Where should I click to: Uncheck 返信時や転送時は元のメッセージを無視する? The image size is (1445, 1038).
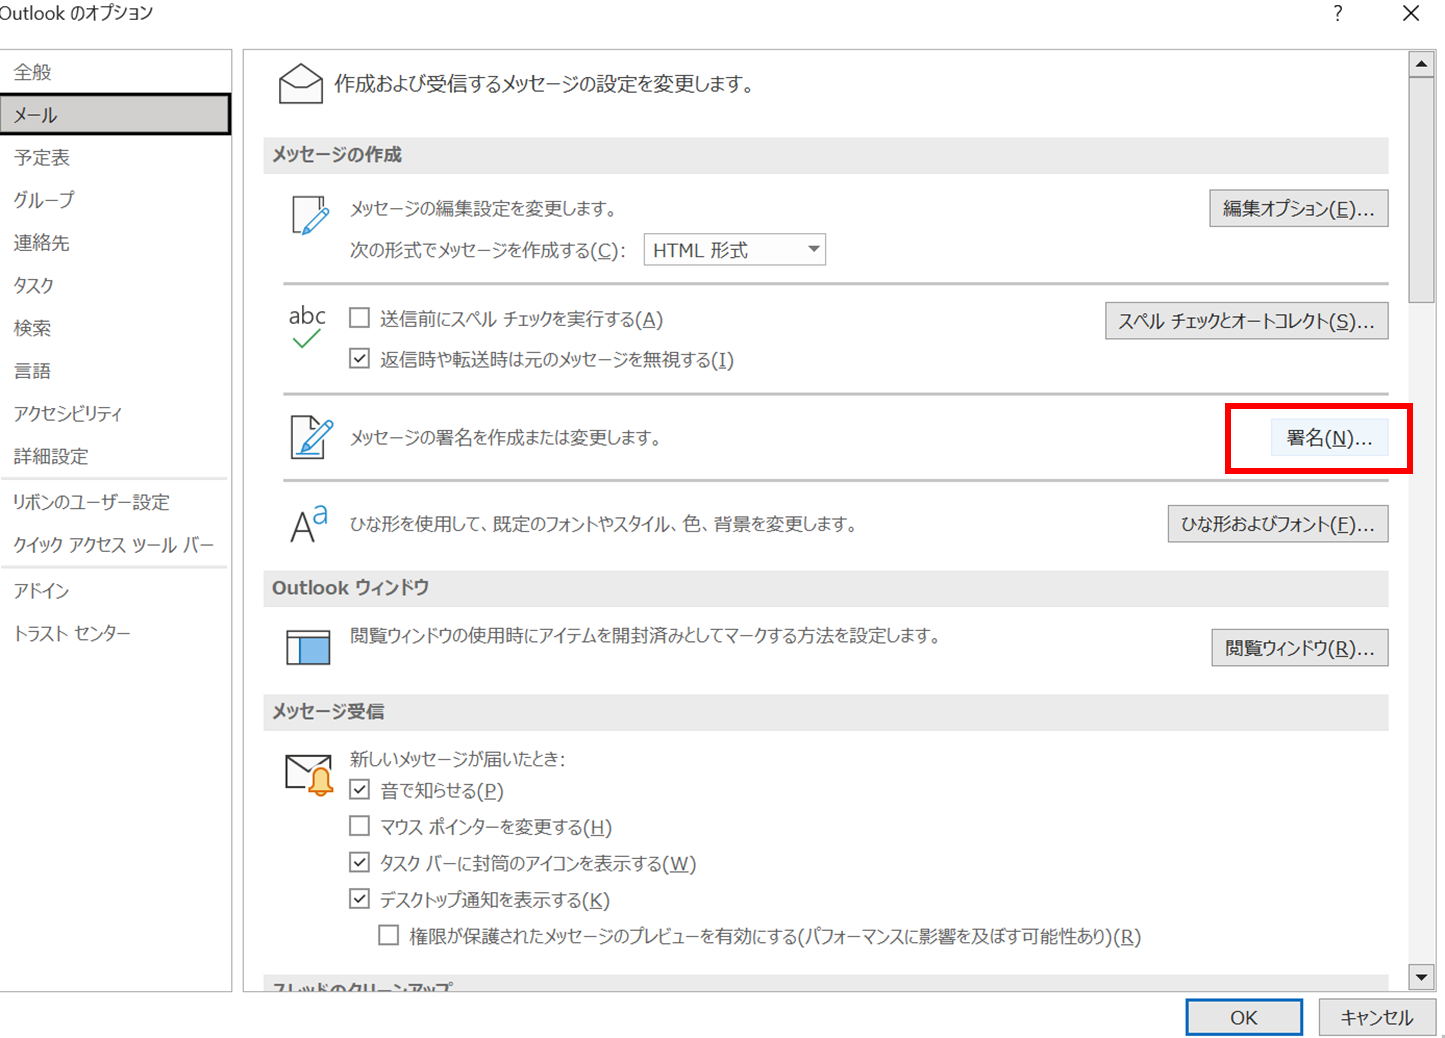tap(359, 358)
